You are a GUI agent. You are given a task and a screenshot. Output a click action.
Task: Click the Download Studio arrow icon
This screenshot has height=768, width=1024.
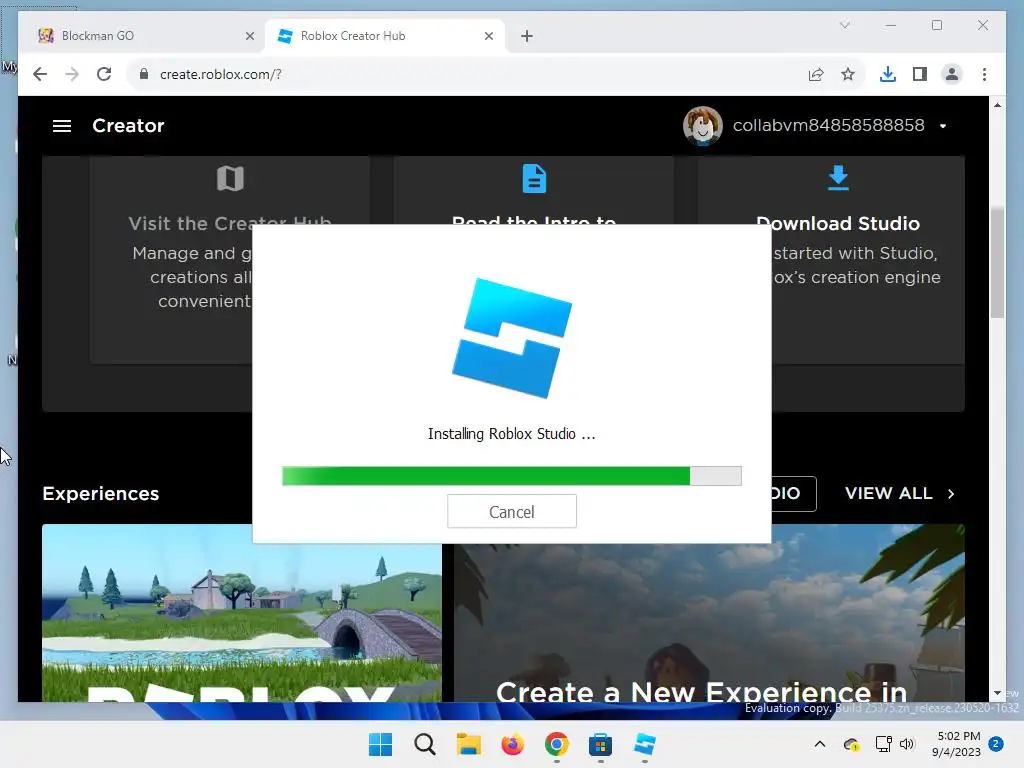pos(838,178)
